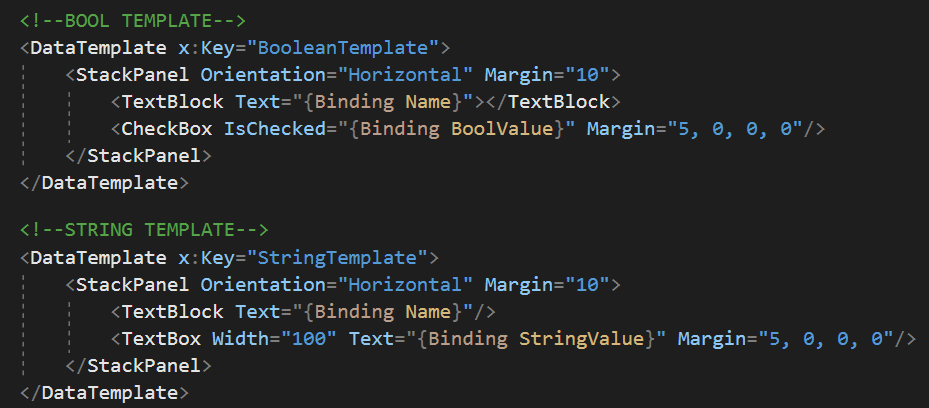Click the last closing DataTemplate tag
The height and width of the screenshot is (408, 929).
[x=104, y=393]
